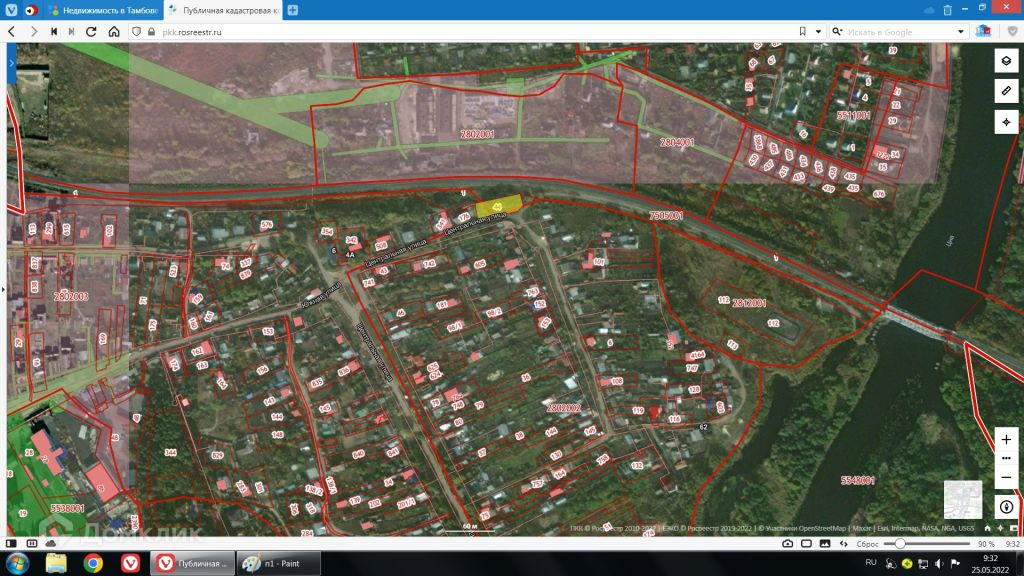Switch to 'Недвижимость в Тамбове' tab
Image resolution: width=1024 pixels, height=576 pixels.
pyautogui.click(x=103, y=10)
